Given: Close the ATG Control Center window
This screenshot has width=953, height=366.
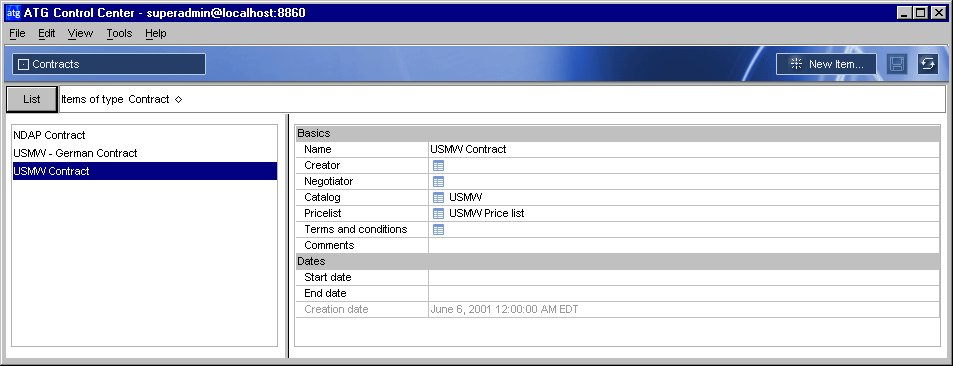Looking at the screenshot, I should tap(938, 12).
